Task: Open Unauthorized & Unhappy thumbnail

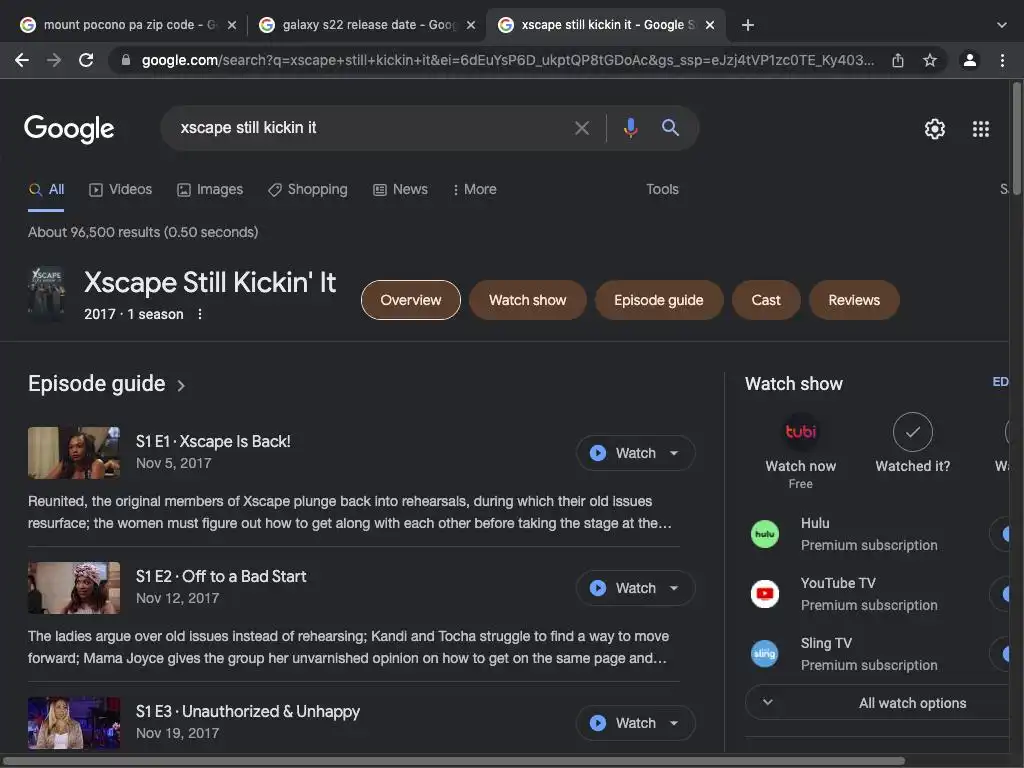Action: (x=74, y=723)
